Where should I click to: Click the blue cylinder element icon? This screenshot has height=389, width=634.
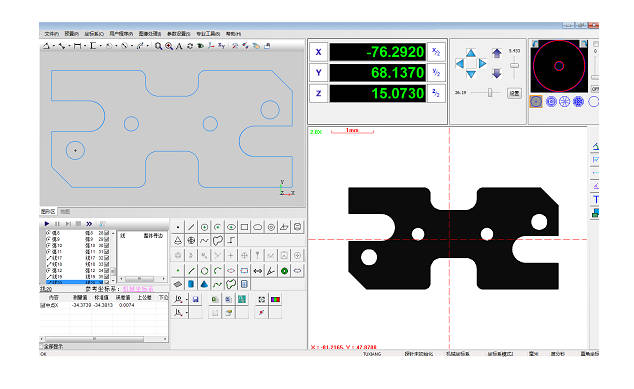[191, 284]
